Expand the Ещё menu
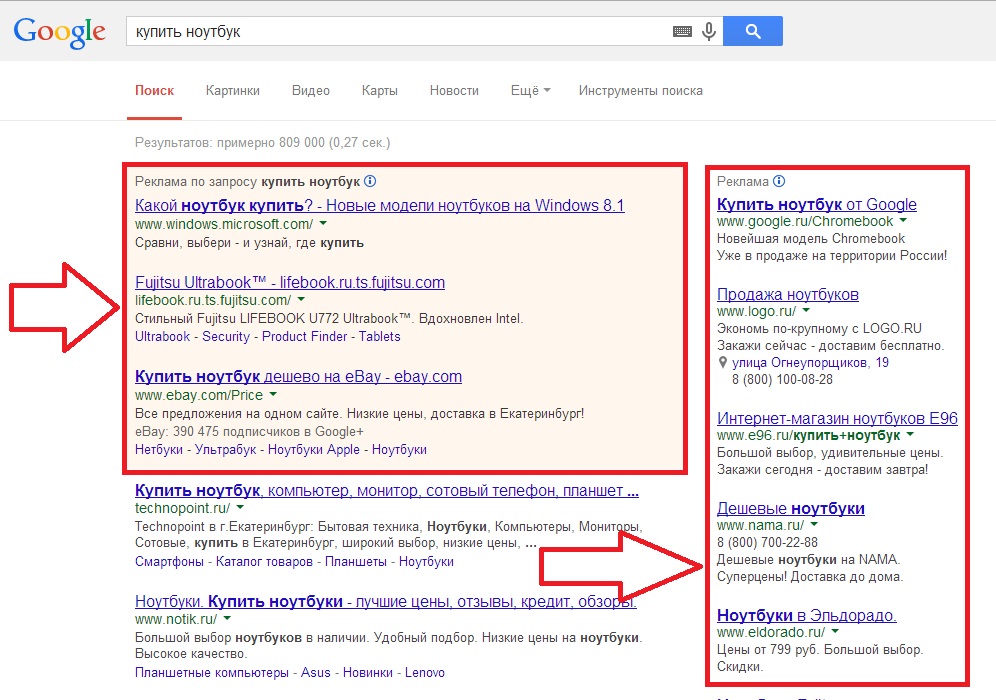996x700 pixels. tap(530, 91)
